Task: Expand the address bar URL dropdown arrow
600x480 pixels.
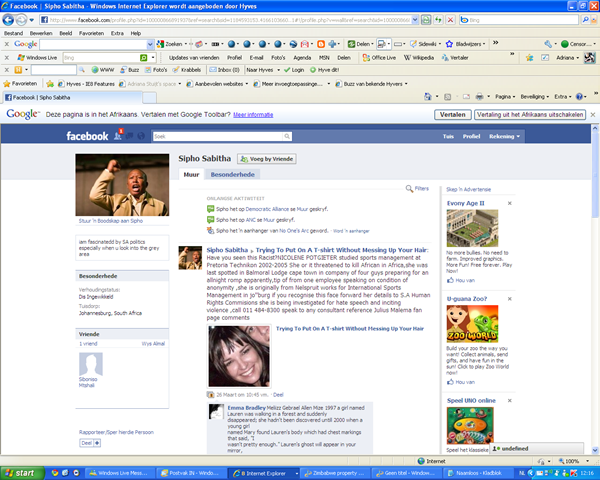Action: pos(415,20)
